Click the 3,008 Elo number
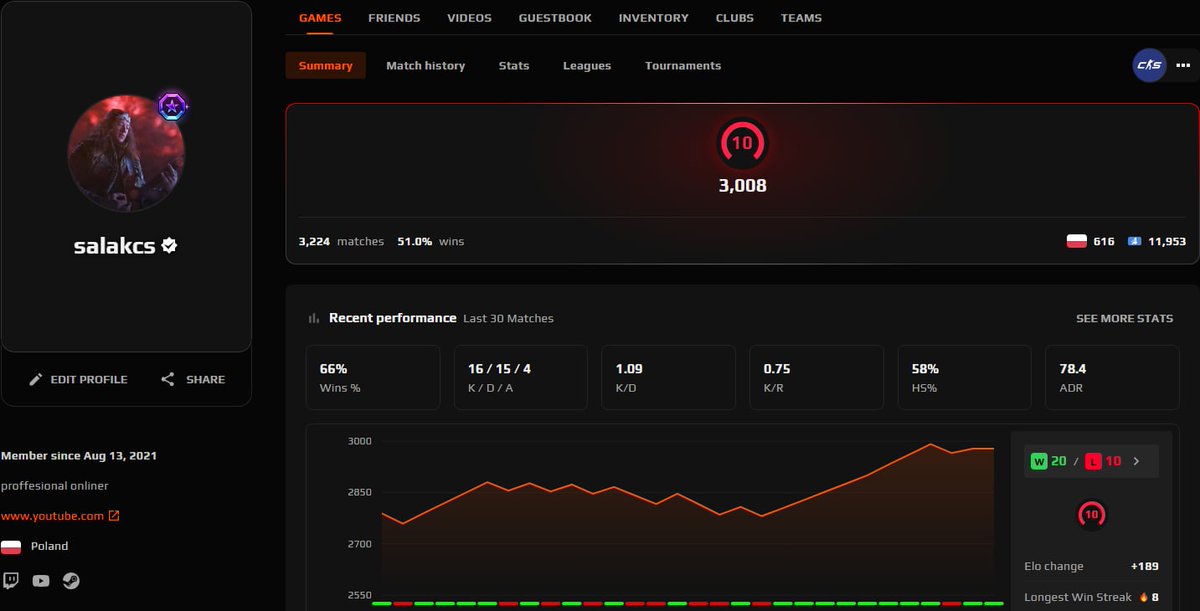Viewport: 1200px width, 611px height. (x=742, y=186)
